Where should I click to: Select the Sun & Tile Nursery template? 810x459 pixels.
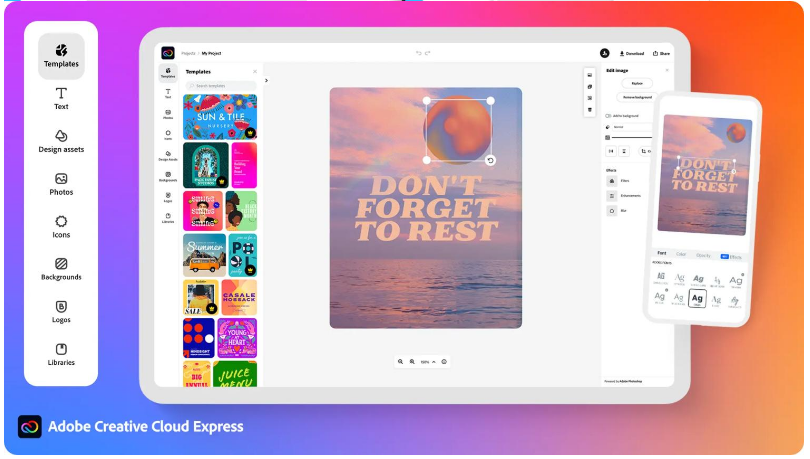[220, 117]
